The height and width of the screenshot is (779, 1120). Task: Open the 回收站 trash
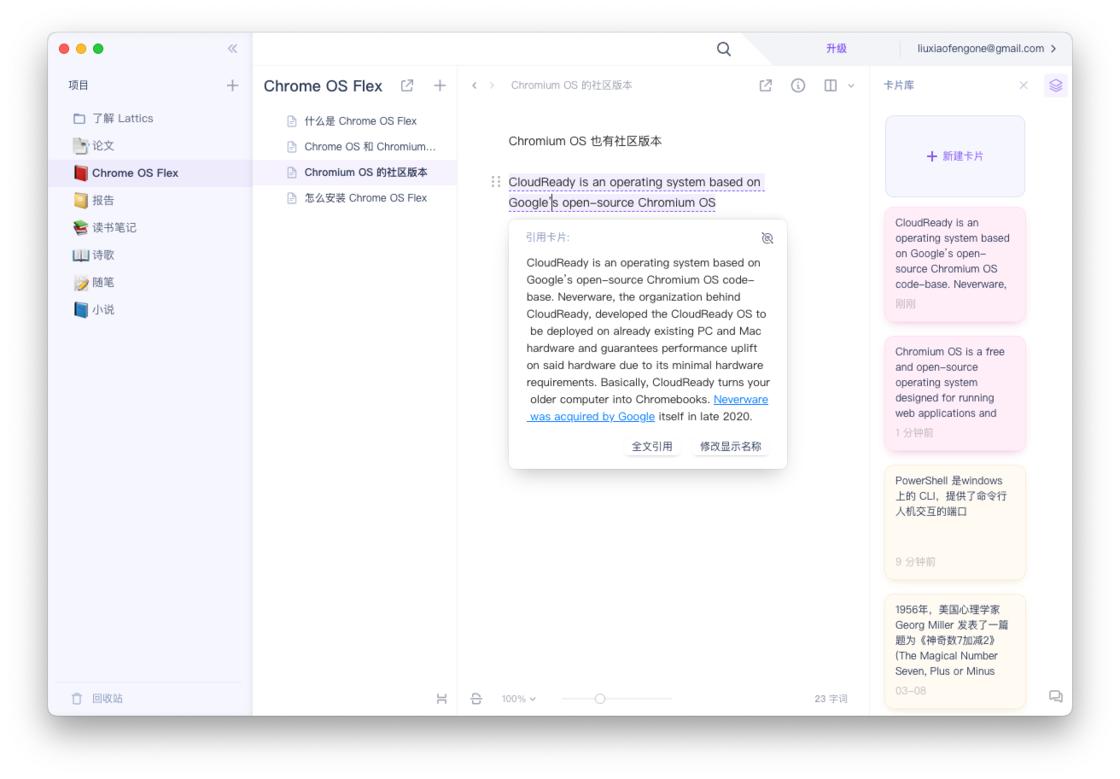(97, 698)
